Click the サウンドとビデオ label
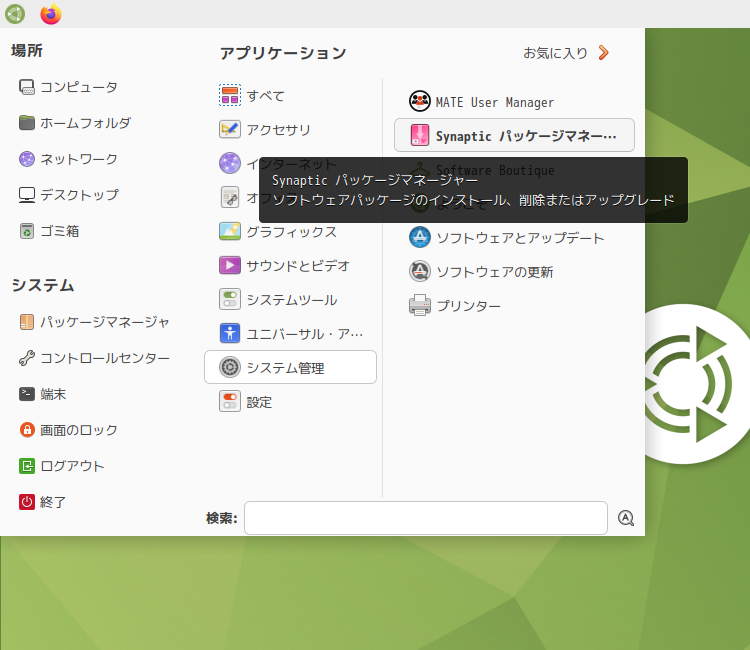750x650 pixels. coord(298,265)
